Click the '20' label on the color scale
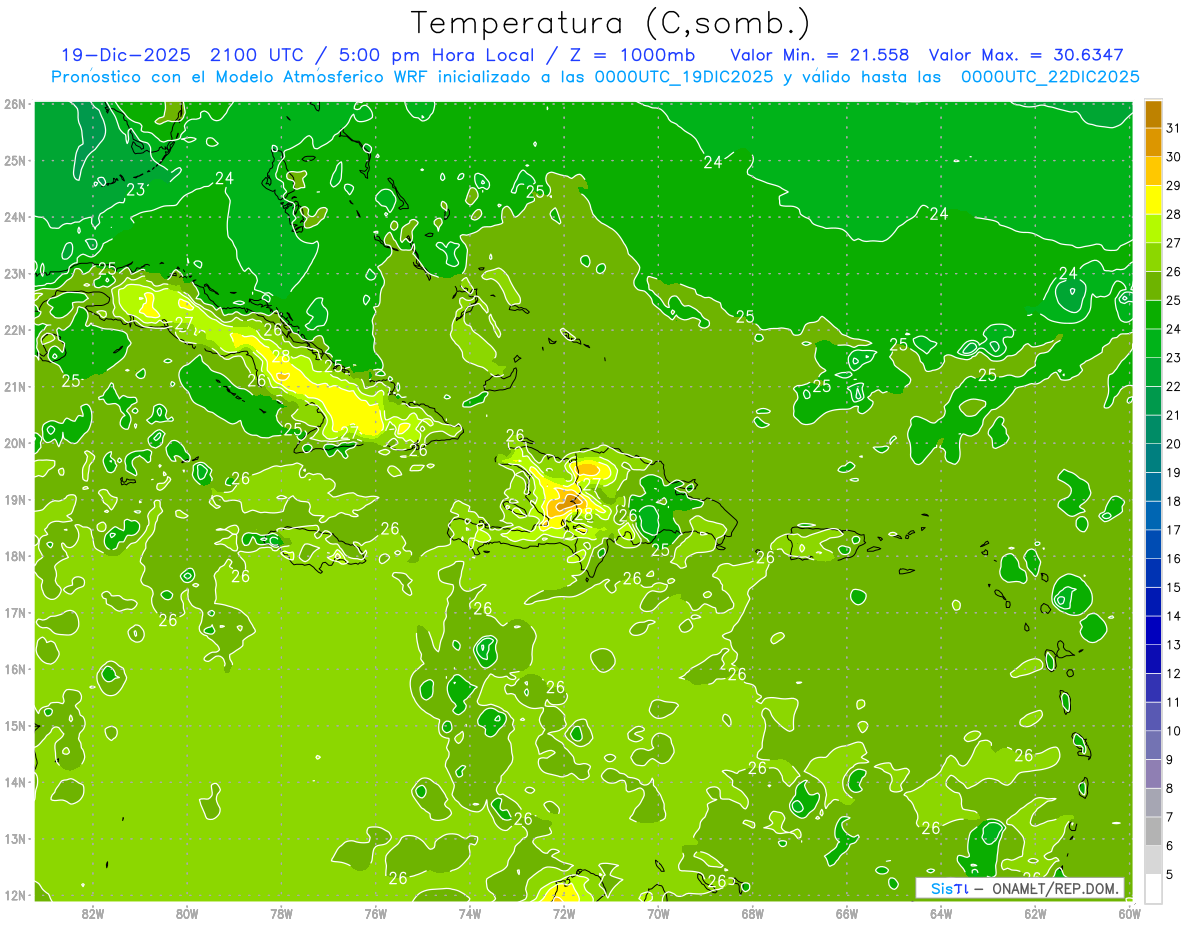Screen dimensions: 1200x927 coord(1174,444)
